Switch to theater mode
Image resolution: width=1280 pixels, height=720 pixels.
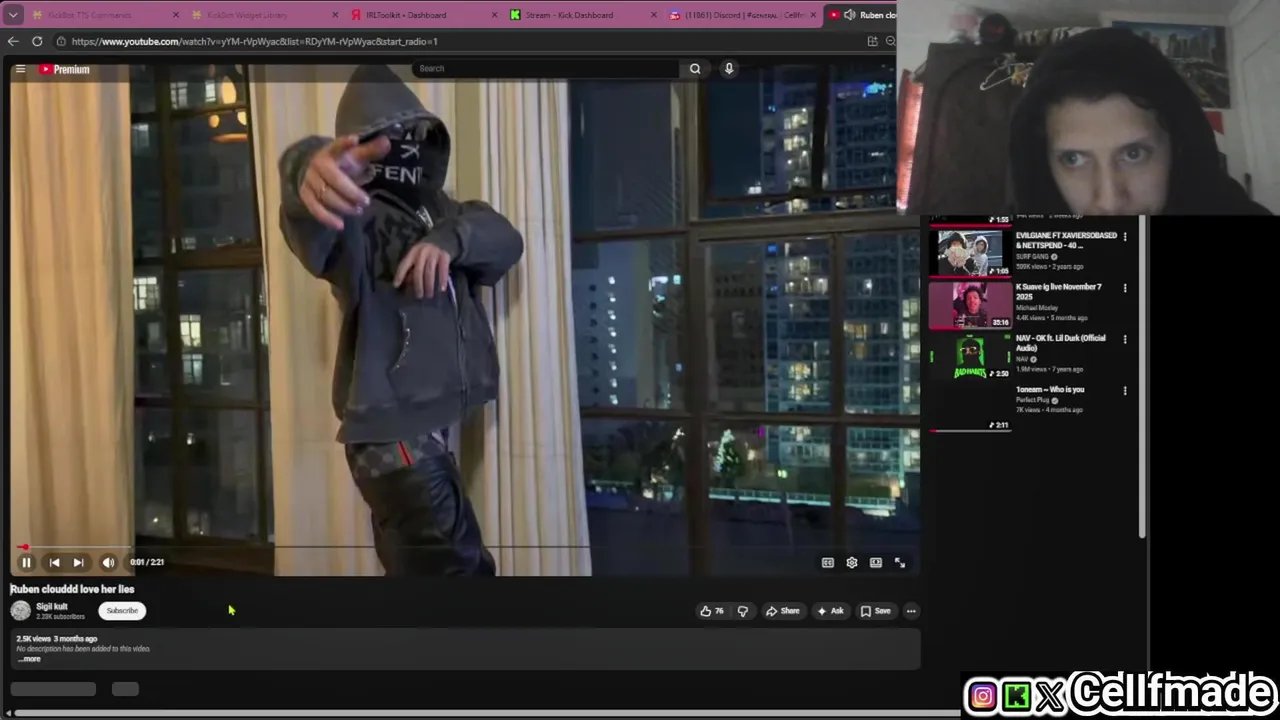pyautogui.click(x=876, y=563)
